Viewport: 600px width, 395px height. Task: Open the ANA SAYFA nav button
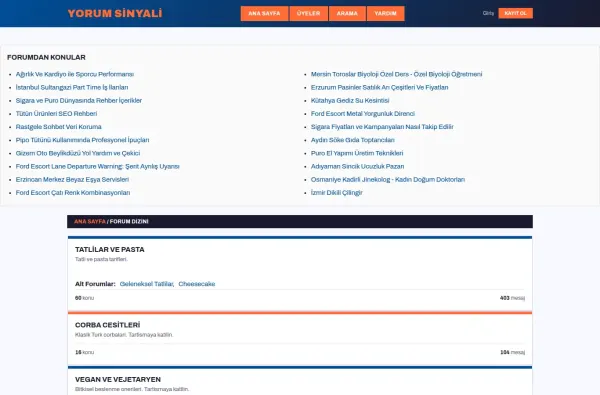(x=264, y=13)
